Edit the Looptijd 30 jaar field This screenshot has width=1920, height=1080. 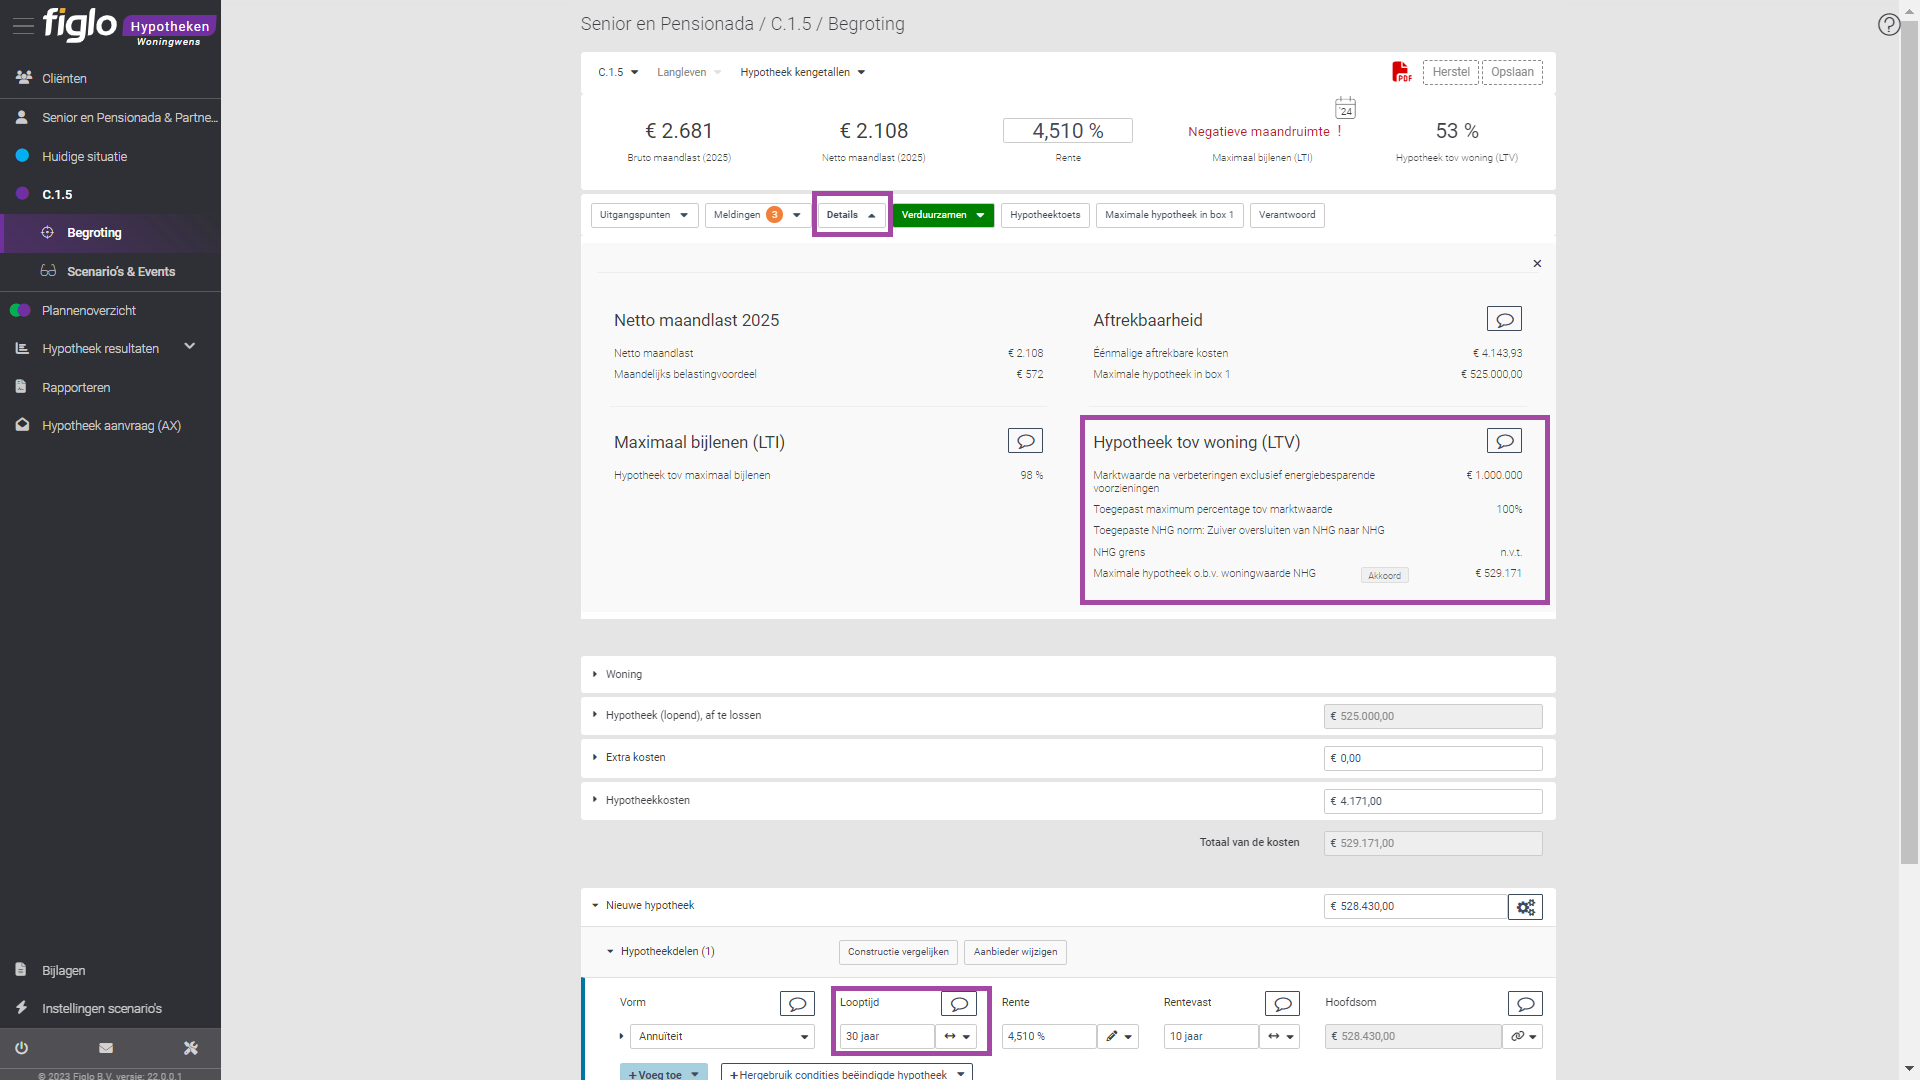(x=887, y=1037)
